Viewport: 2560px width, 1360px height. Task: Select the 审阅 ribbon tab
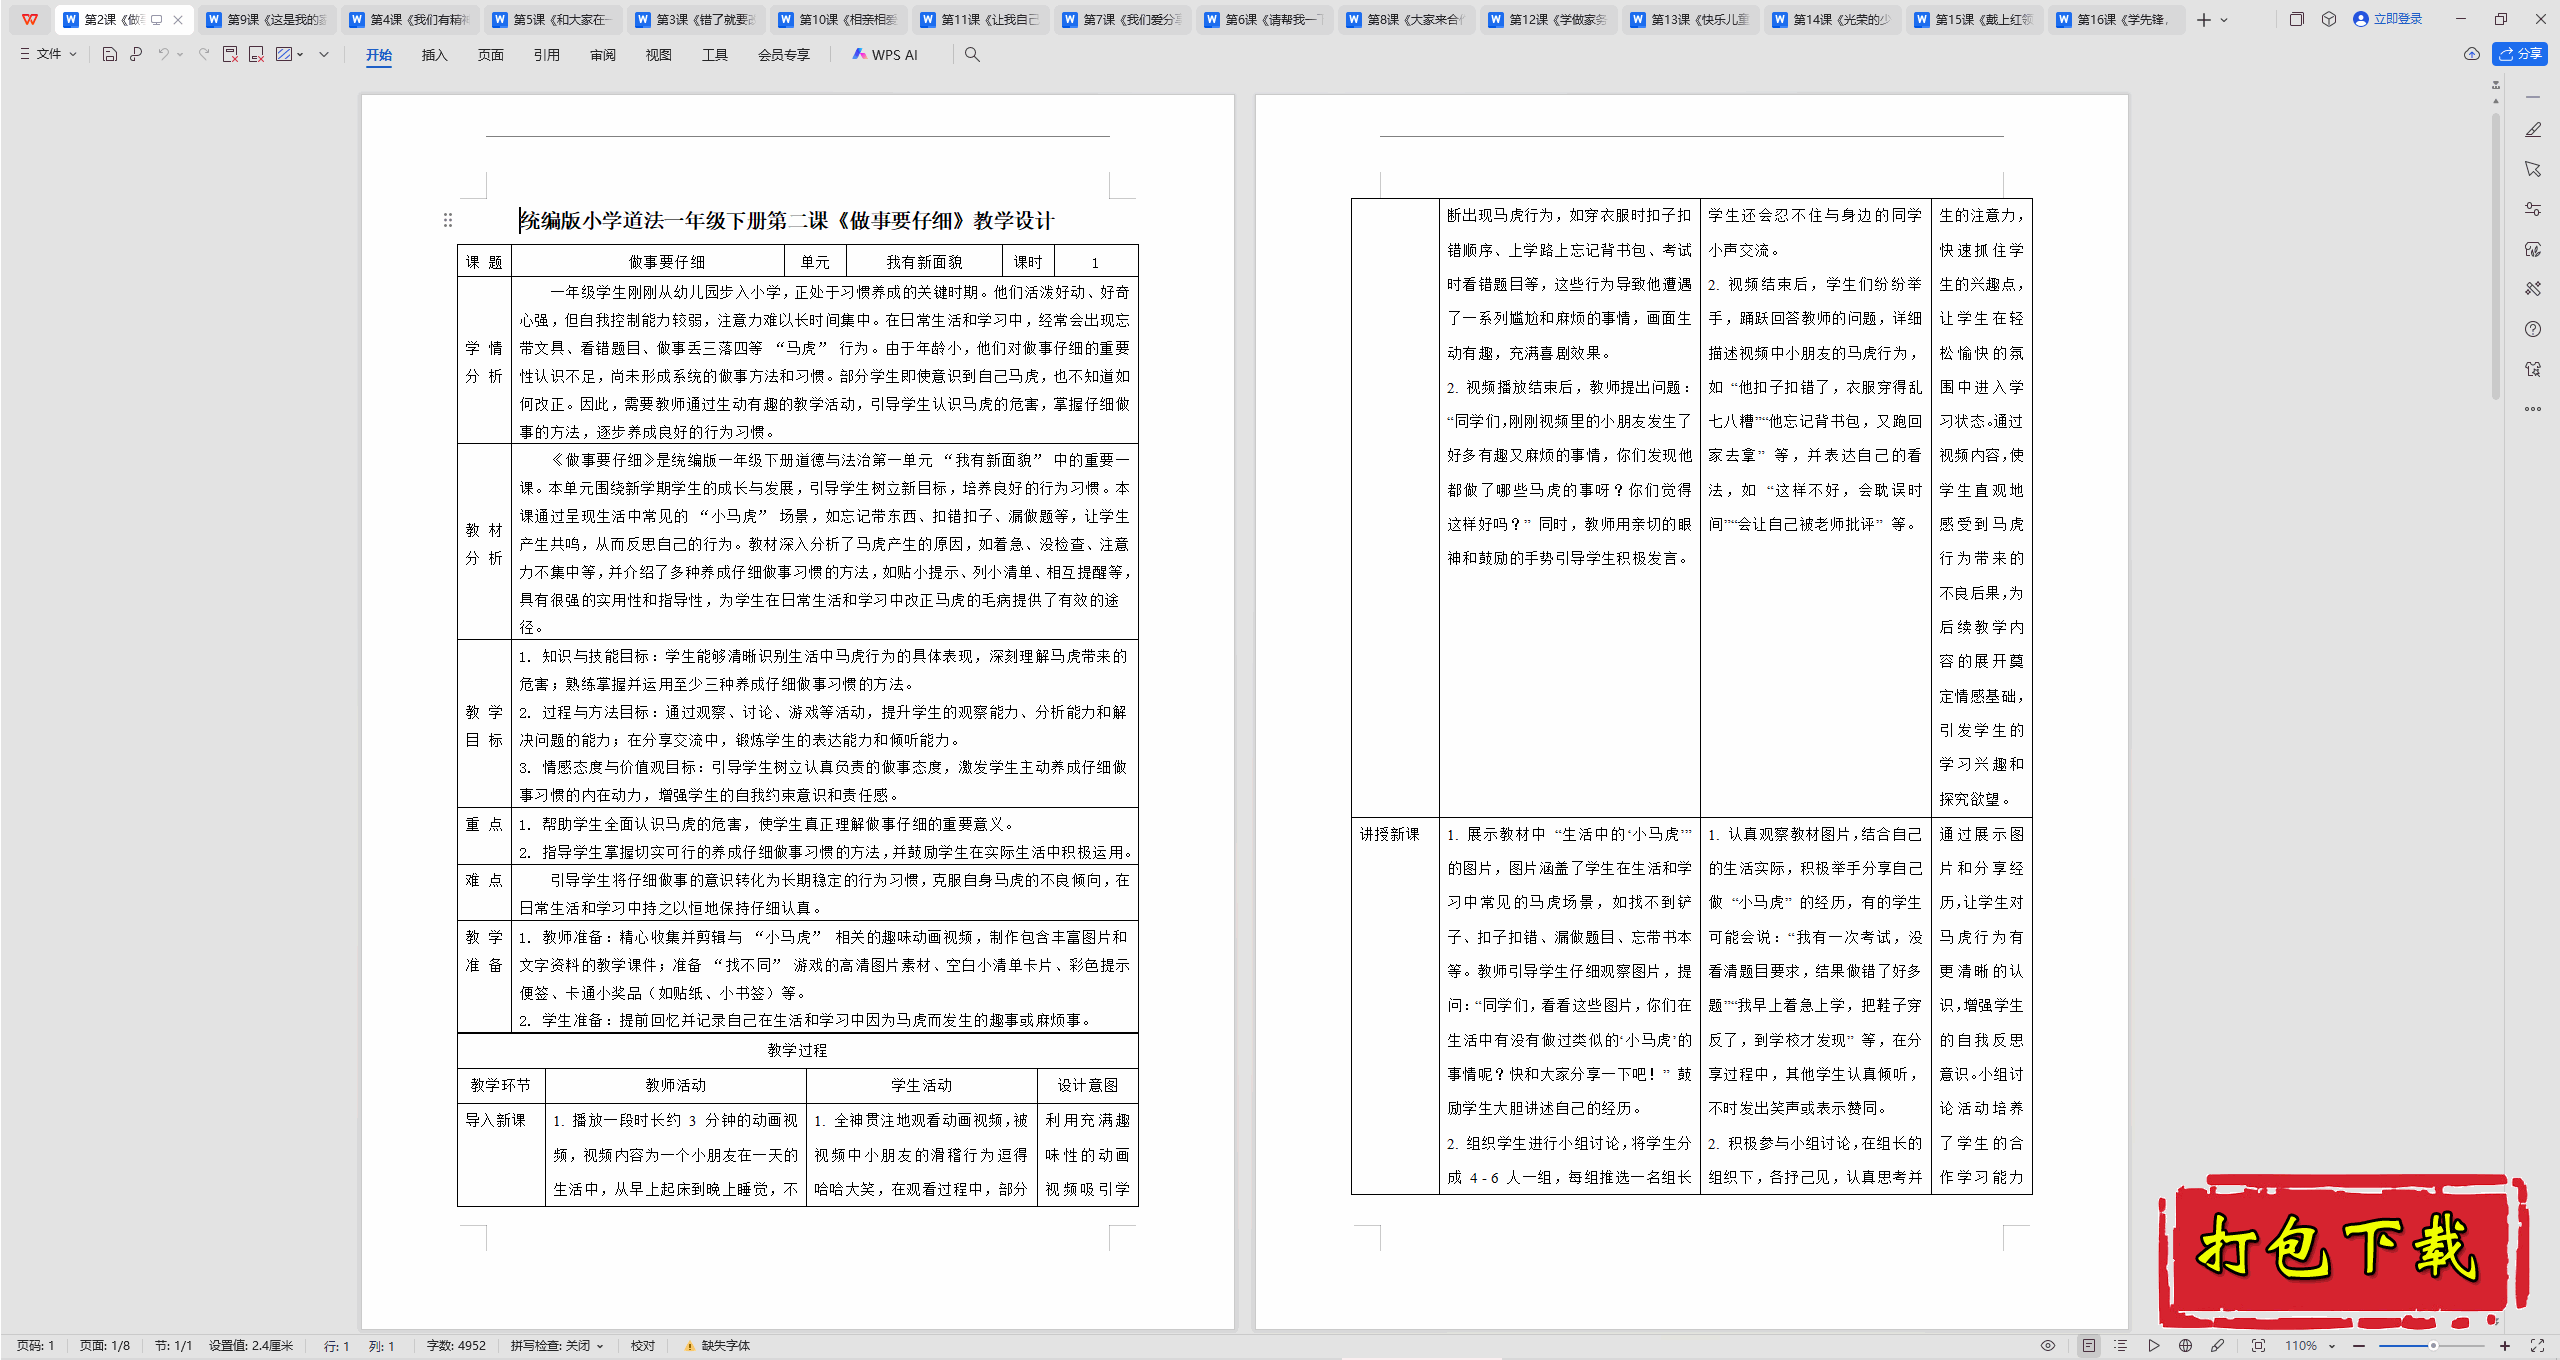pos(602,55)
